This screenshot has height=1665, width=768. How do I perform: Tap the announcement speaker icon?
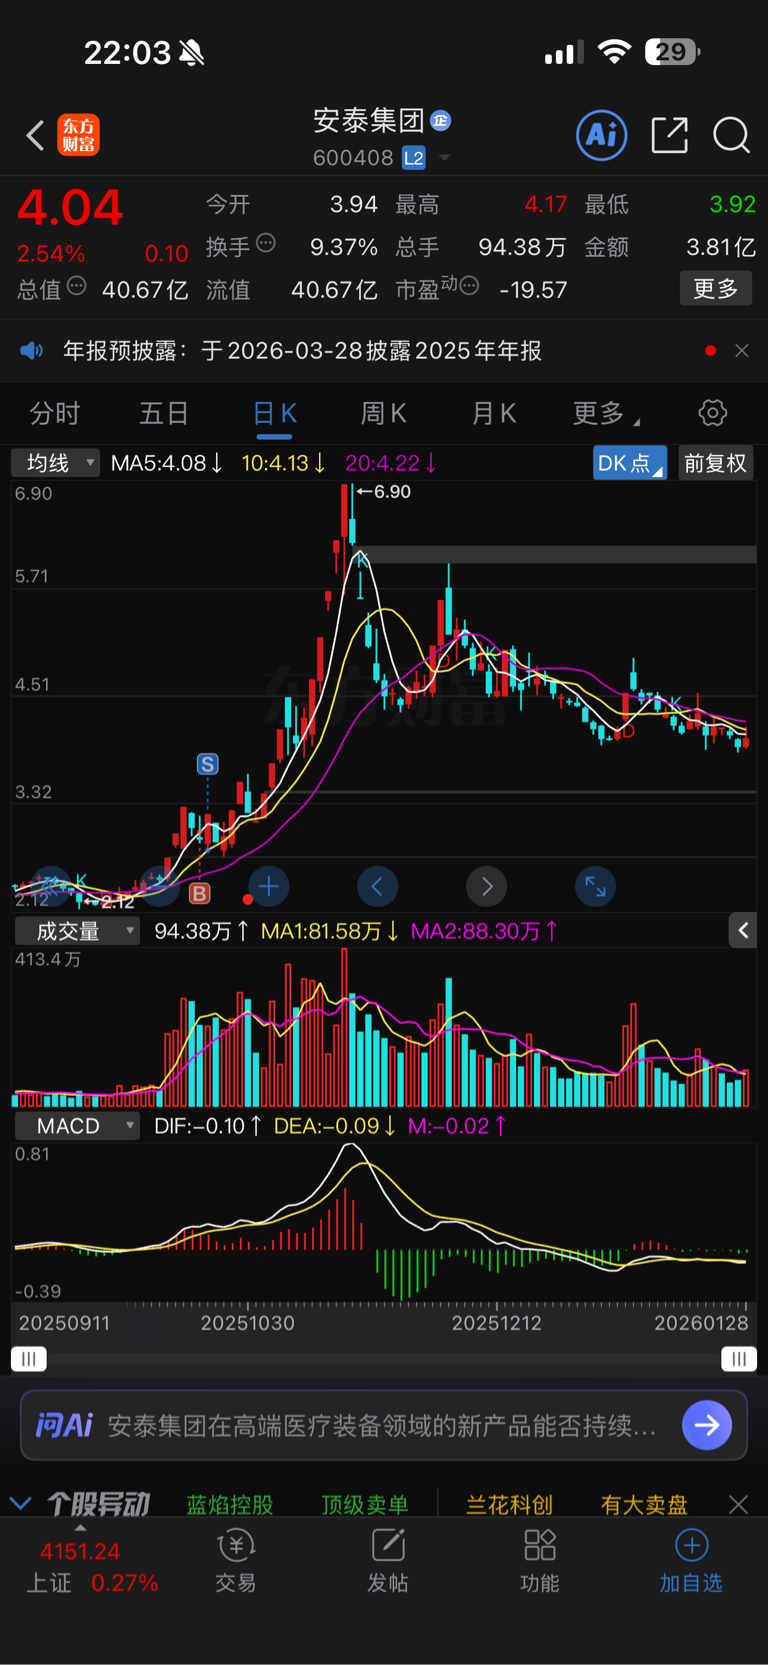(x=32, y=351)
